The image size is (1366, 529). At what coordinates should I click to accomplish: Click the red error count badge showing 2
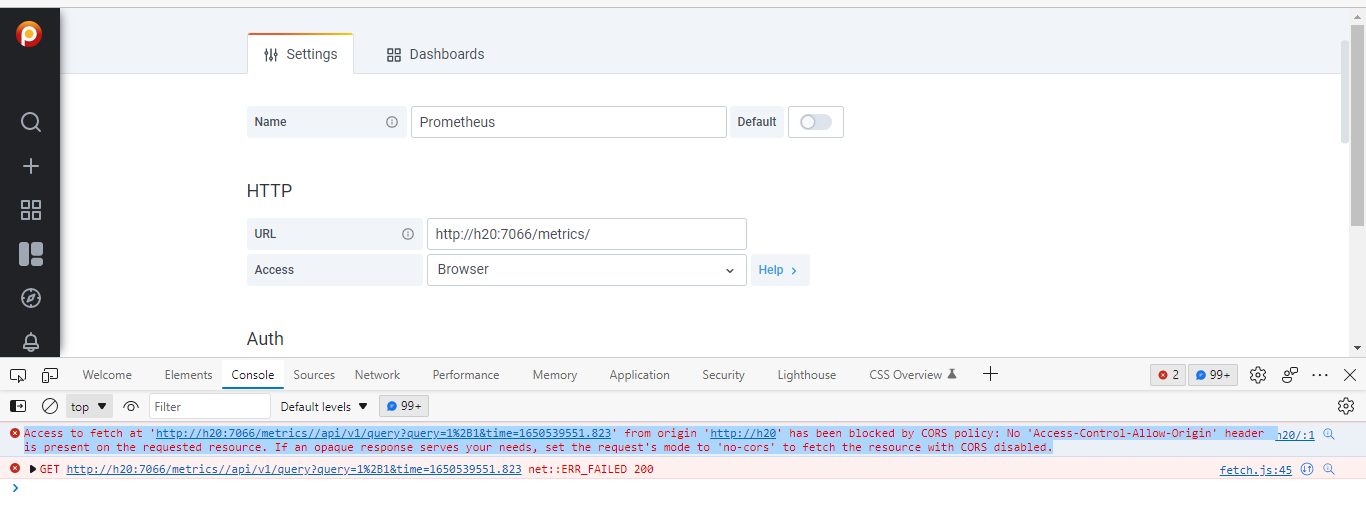click(1168, 375)
